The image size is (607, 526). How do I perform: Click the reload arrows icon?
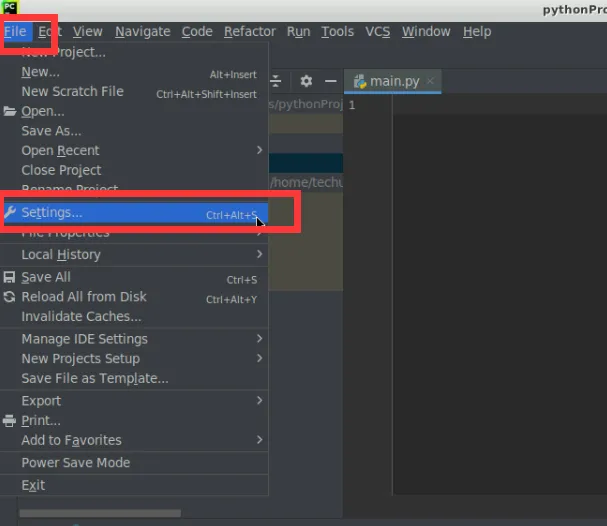coord(9,297)
